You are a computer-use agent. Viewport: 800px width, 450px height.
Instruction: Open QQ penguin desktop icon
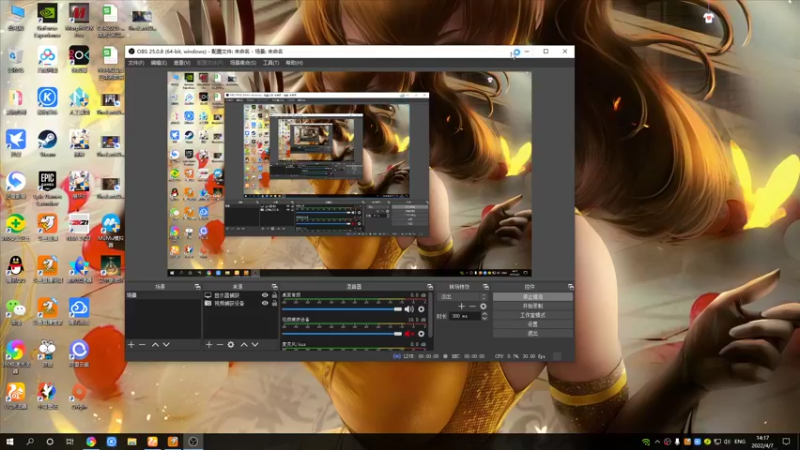[x=16, y=269]
